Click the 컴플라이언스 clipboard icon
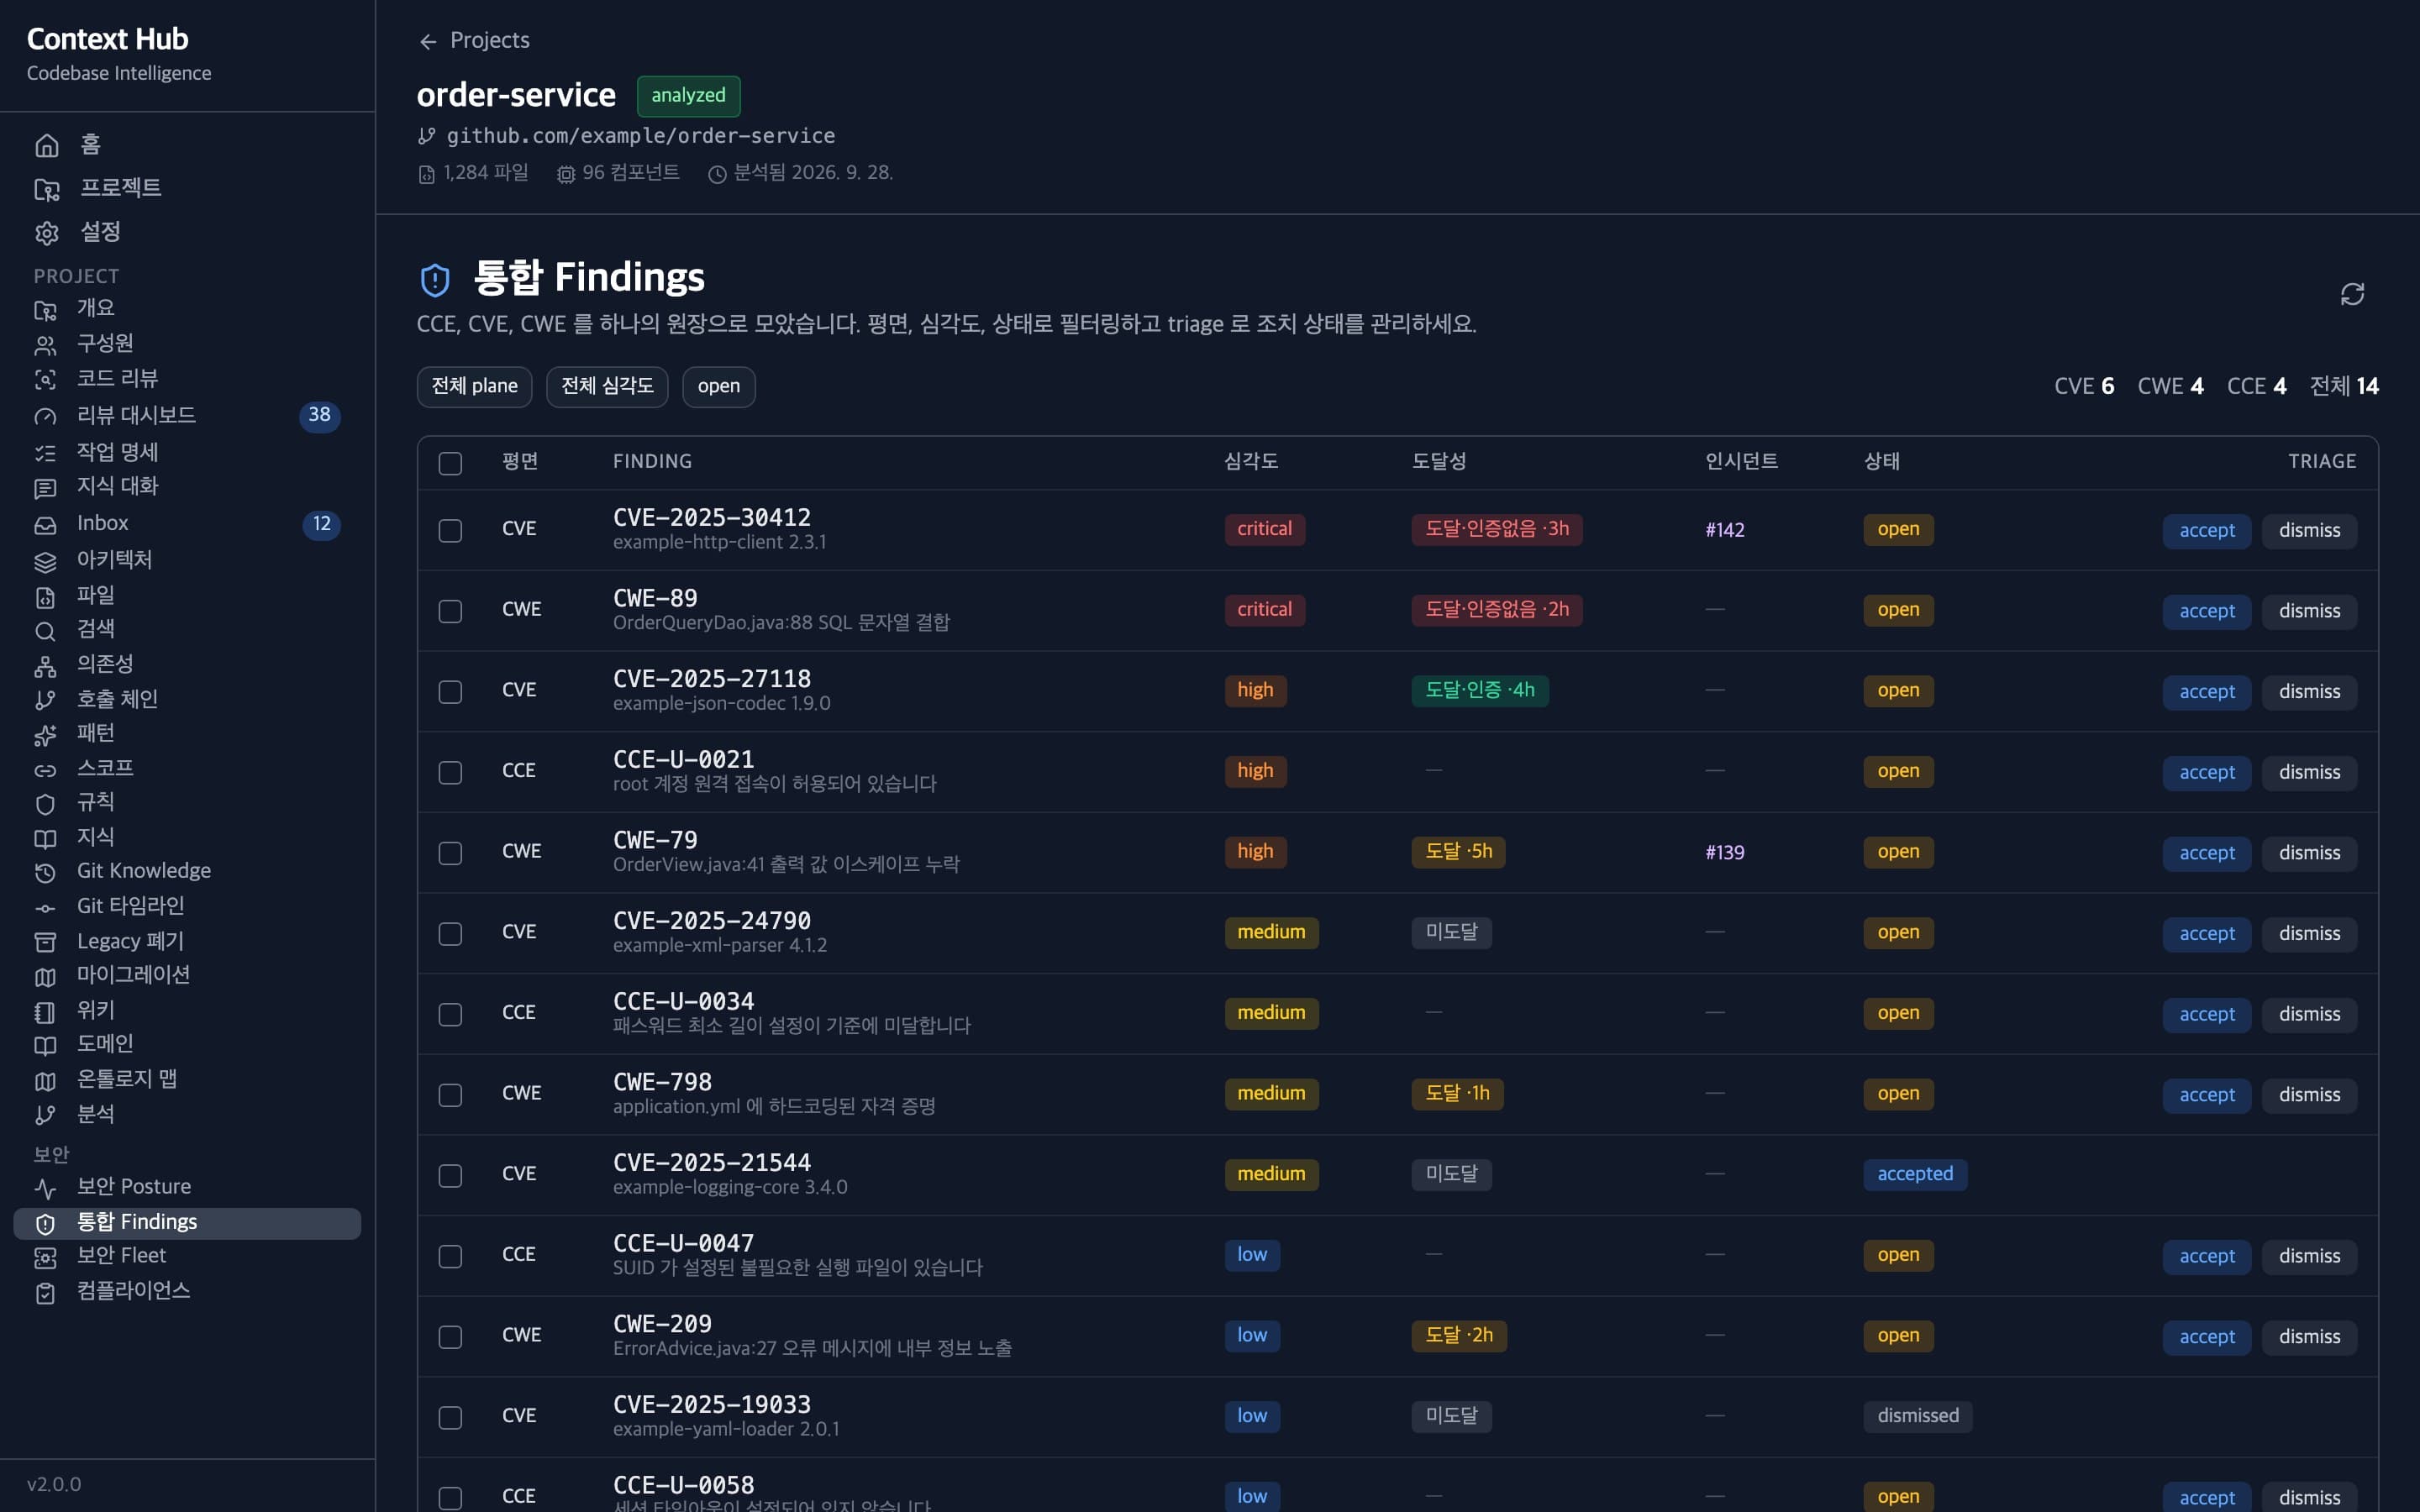The image size is (2420, 1512). [x=45, y=1292]
